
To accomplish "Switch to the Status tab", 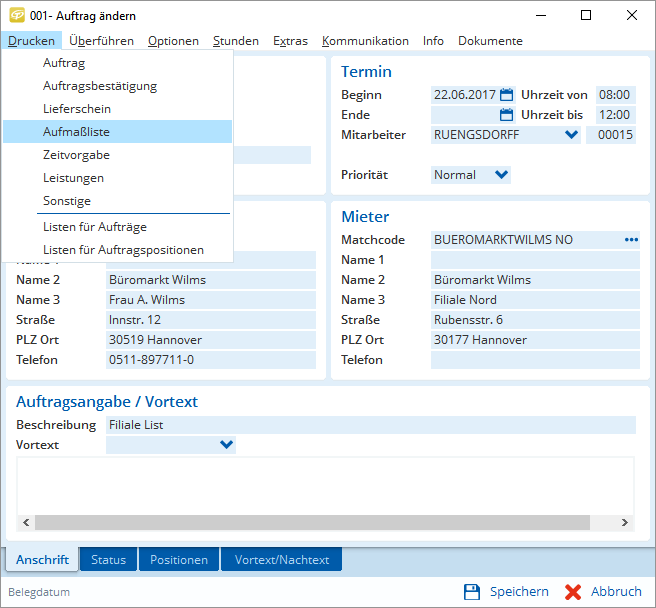I will tap(108, 559).
